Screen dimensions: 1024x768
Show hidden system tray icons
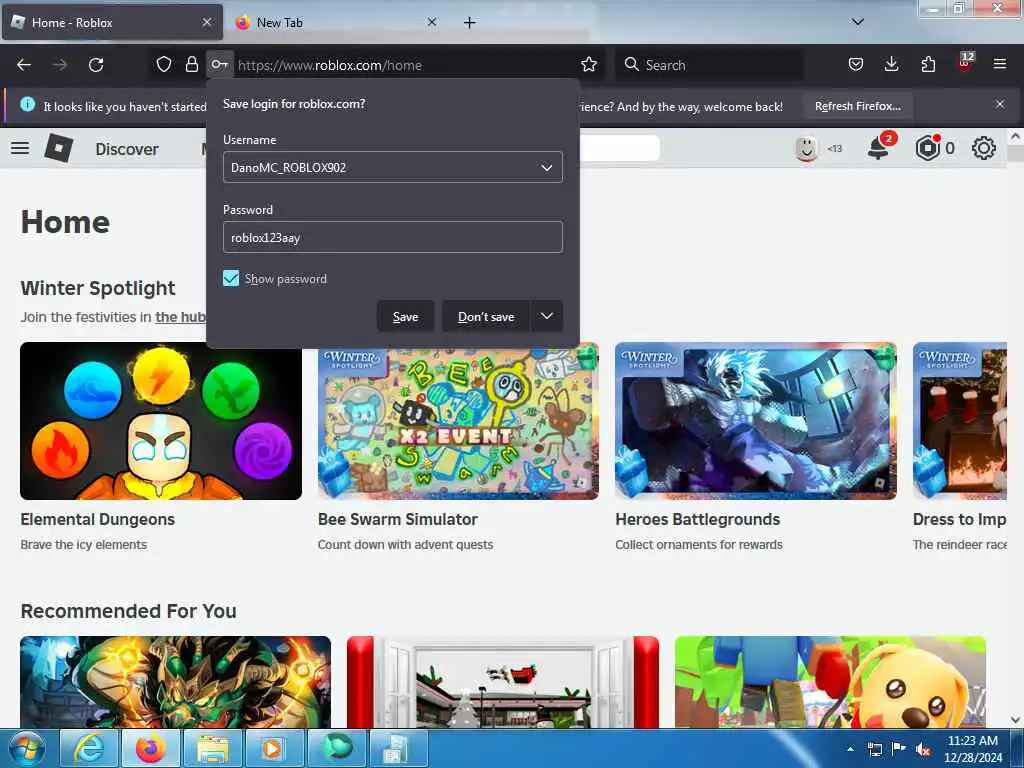click(x=850, y=749)
